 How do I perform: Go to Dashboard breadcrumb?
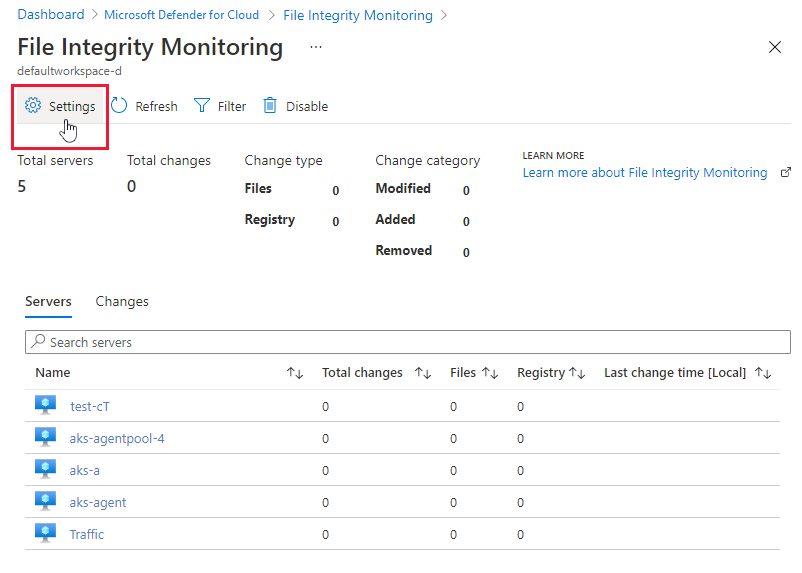pyautogui.click(x=51, y=15)
